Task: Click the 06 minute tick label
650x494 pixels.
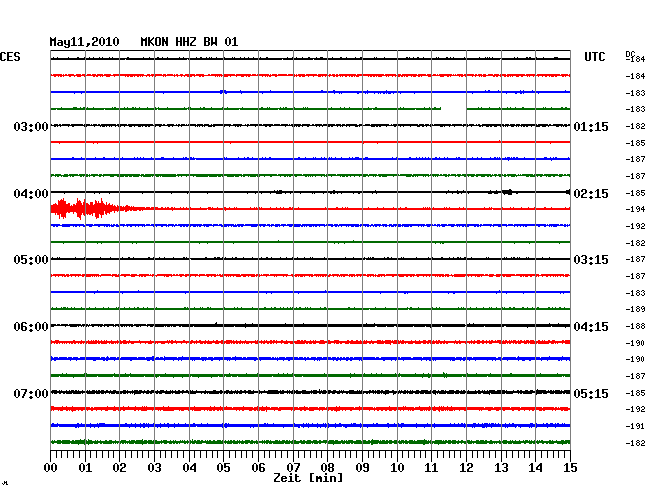Action: tap(258, 468)
